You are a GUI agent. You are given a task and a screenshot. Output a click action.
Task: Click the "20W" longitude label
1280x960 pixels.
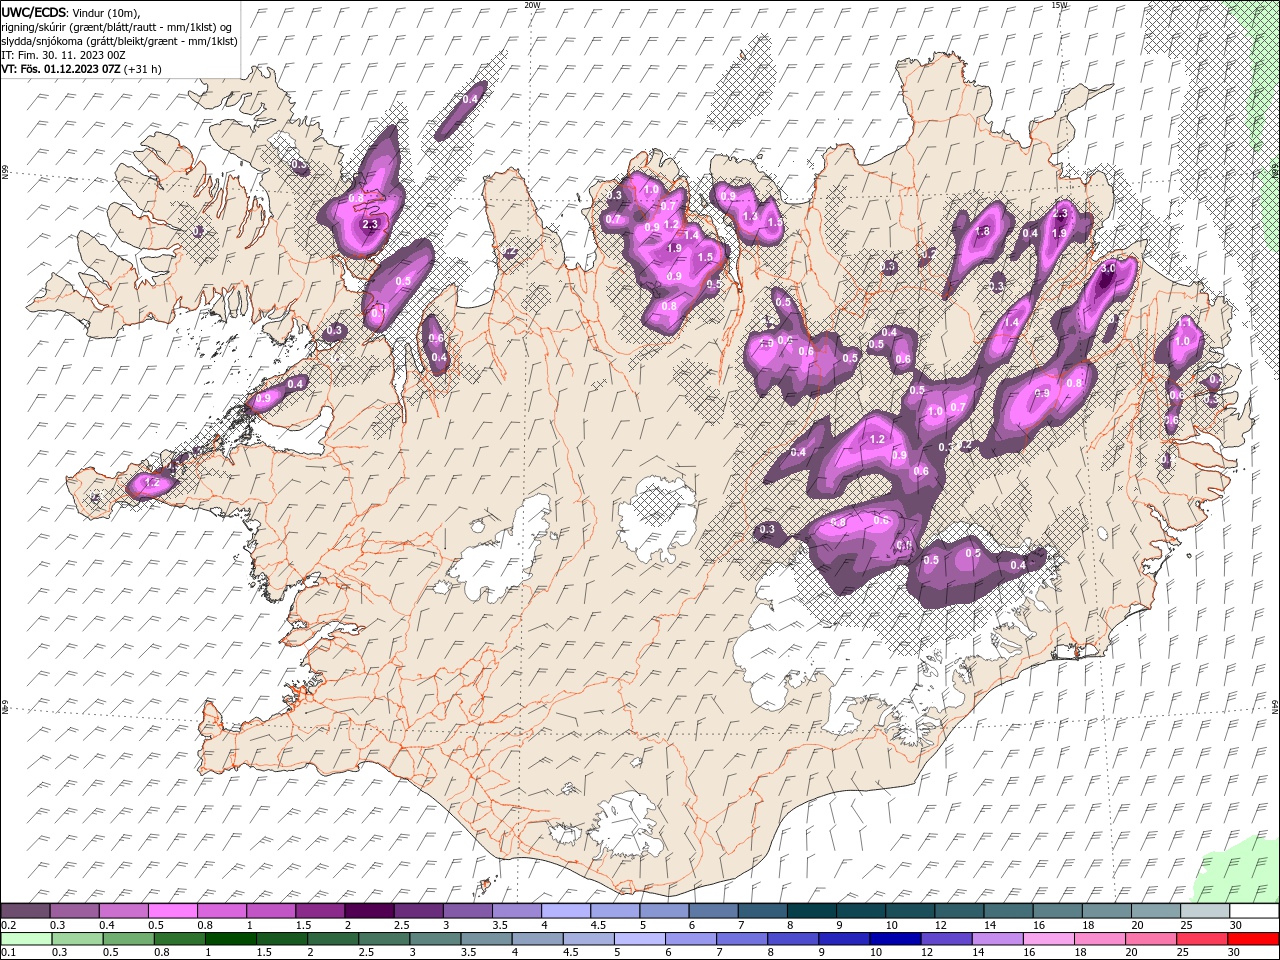tap(533, 5)
